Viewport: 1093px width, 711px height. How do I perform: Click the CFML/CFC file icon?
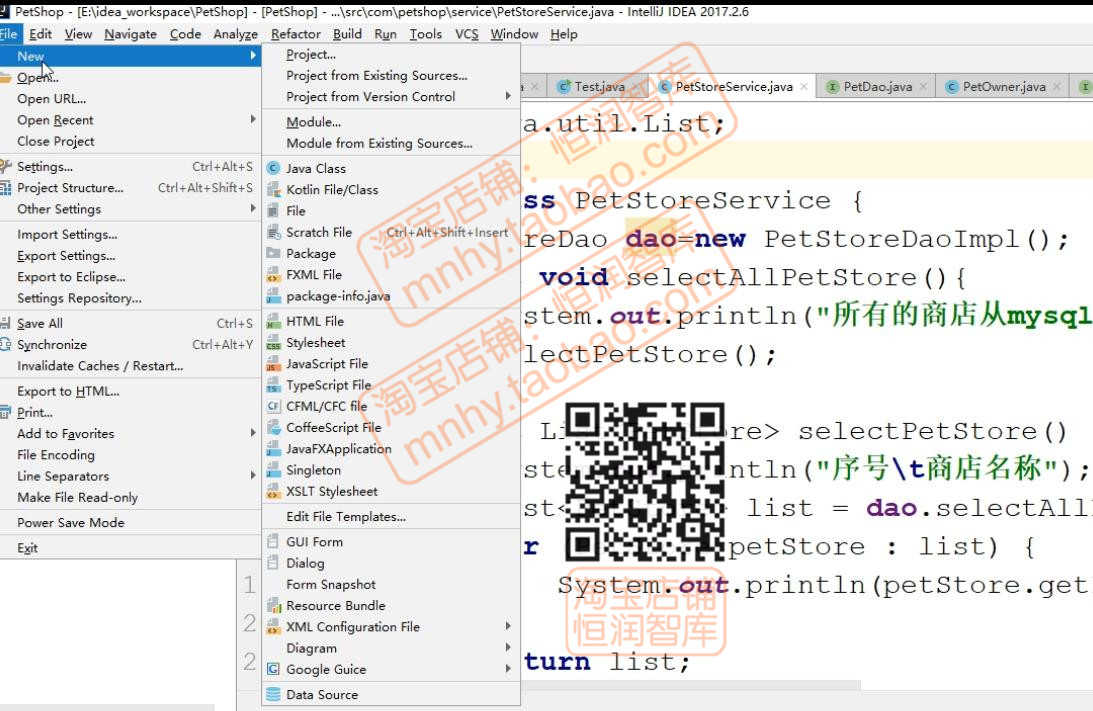click(x=273, y=406)
